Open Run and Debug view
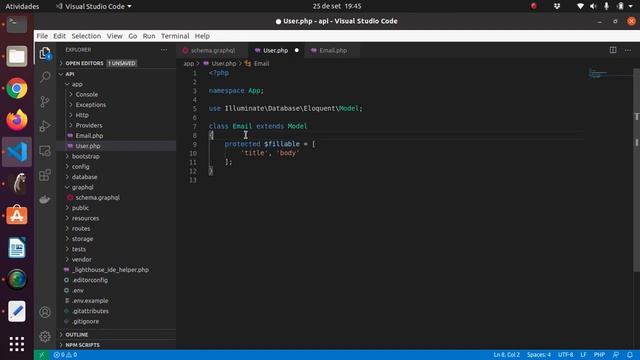640x360 pixels. 45,126
